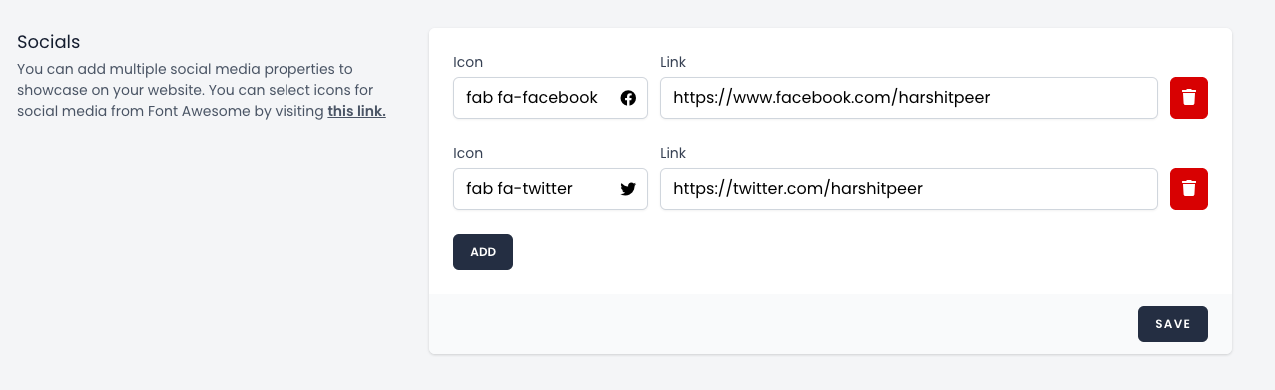This screenshot has height=390, width=1275.
Task: Click the Facebook logo icon in first row
Action: point(628,98)
